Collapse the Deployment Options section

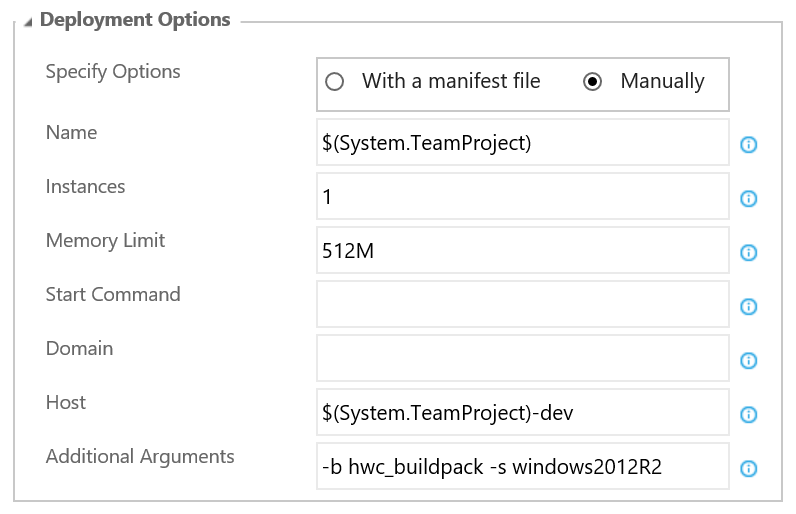28,22
